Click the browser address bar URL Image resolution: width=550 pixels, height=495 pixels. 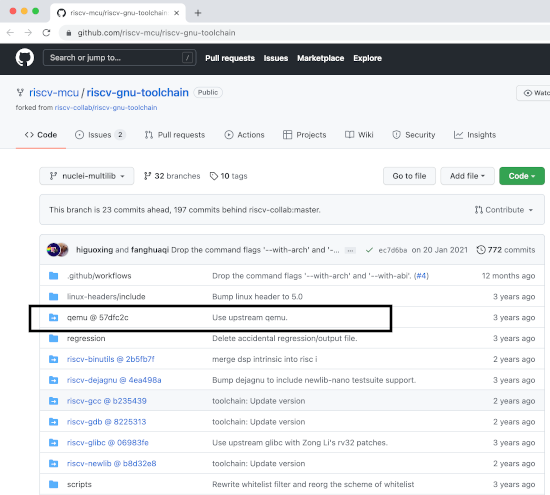tap(156, 33)
